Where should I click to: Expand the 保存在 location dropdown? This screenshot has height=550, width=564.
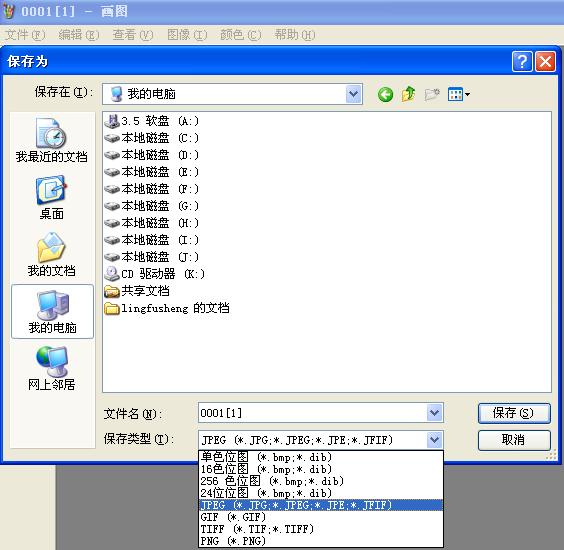[354, 94]
